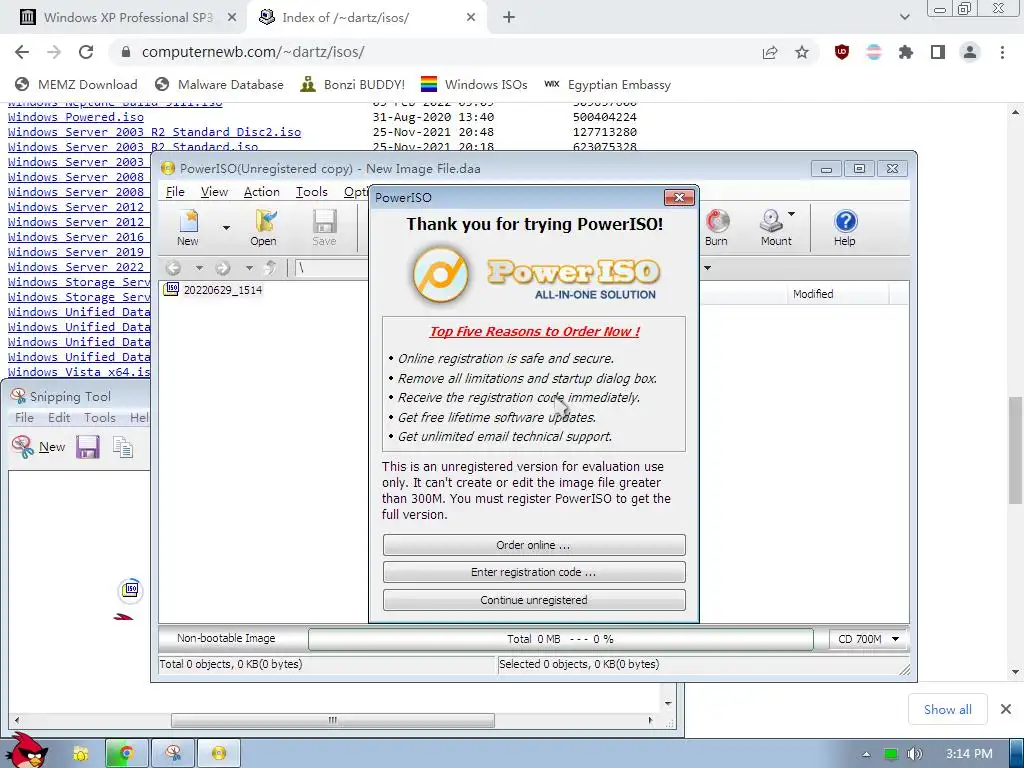Screen dimensions: 1024x768
Task: Open the Action menu in PowerISO
Action: pyautogui.click(x=261, y=191)
